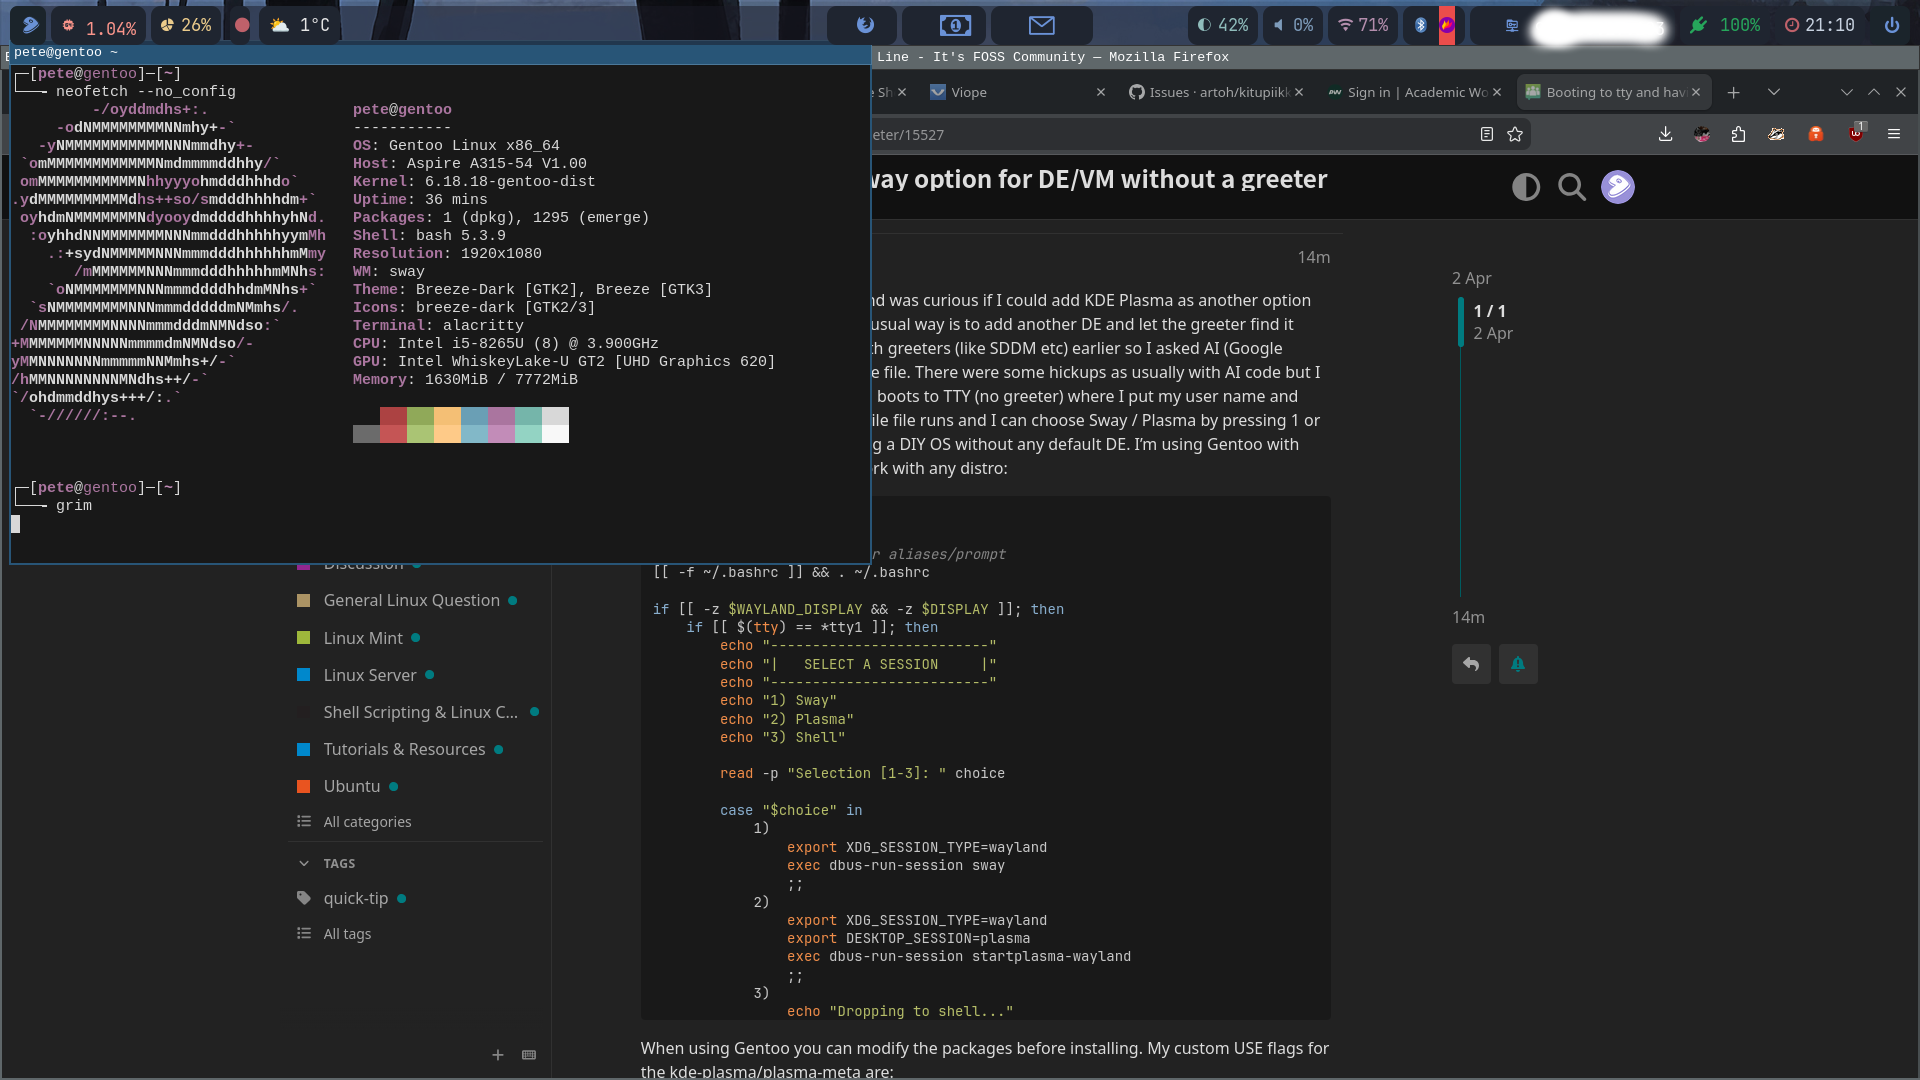Image resolution: width=1920 pixels, height=1080 pixels.
Task: Open All categories in the sidebar
Action: [367, 822]
